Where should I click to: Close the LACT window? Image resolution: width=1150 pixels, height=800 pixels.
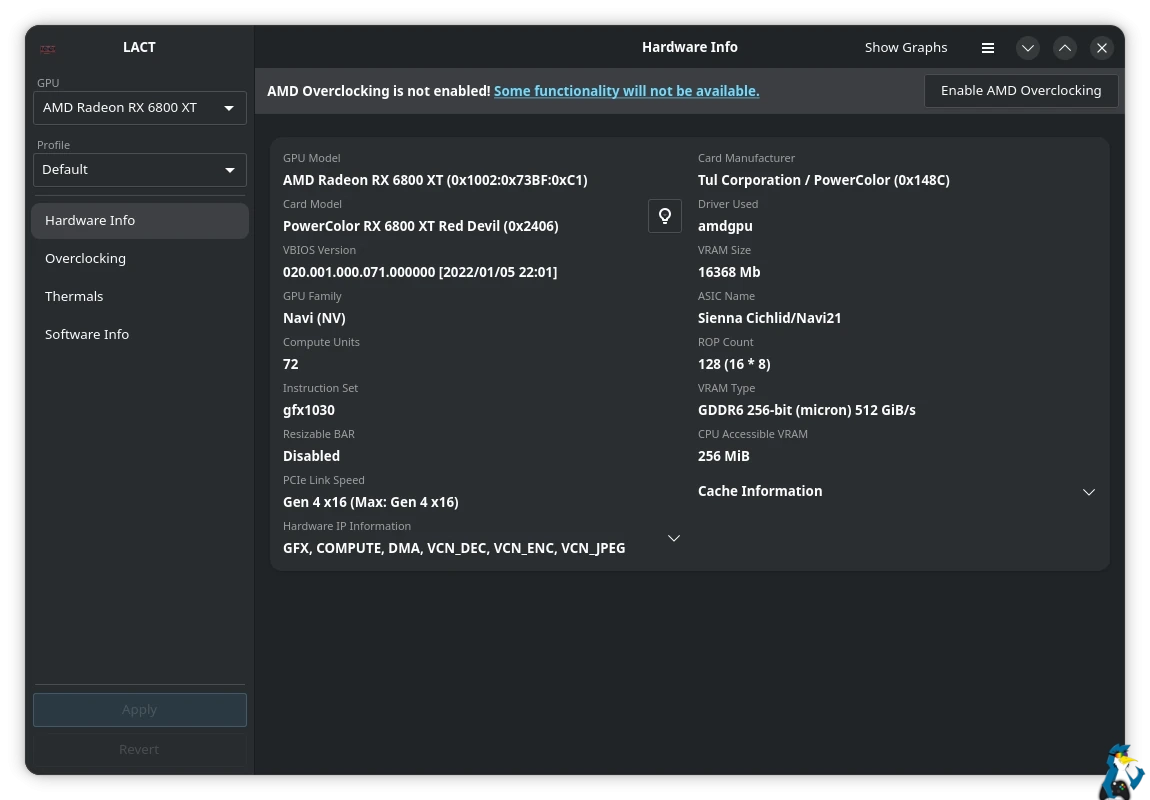[x=1102, y=48]
